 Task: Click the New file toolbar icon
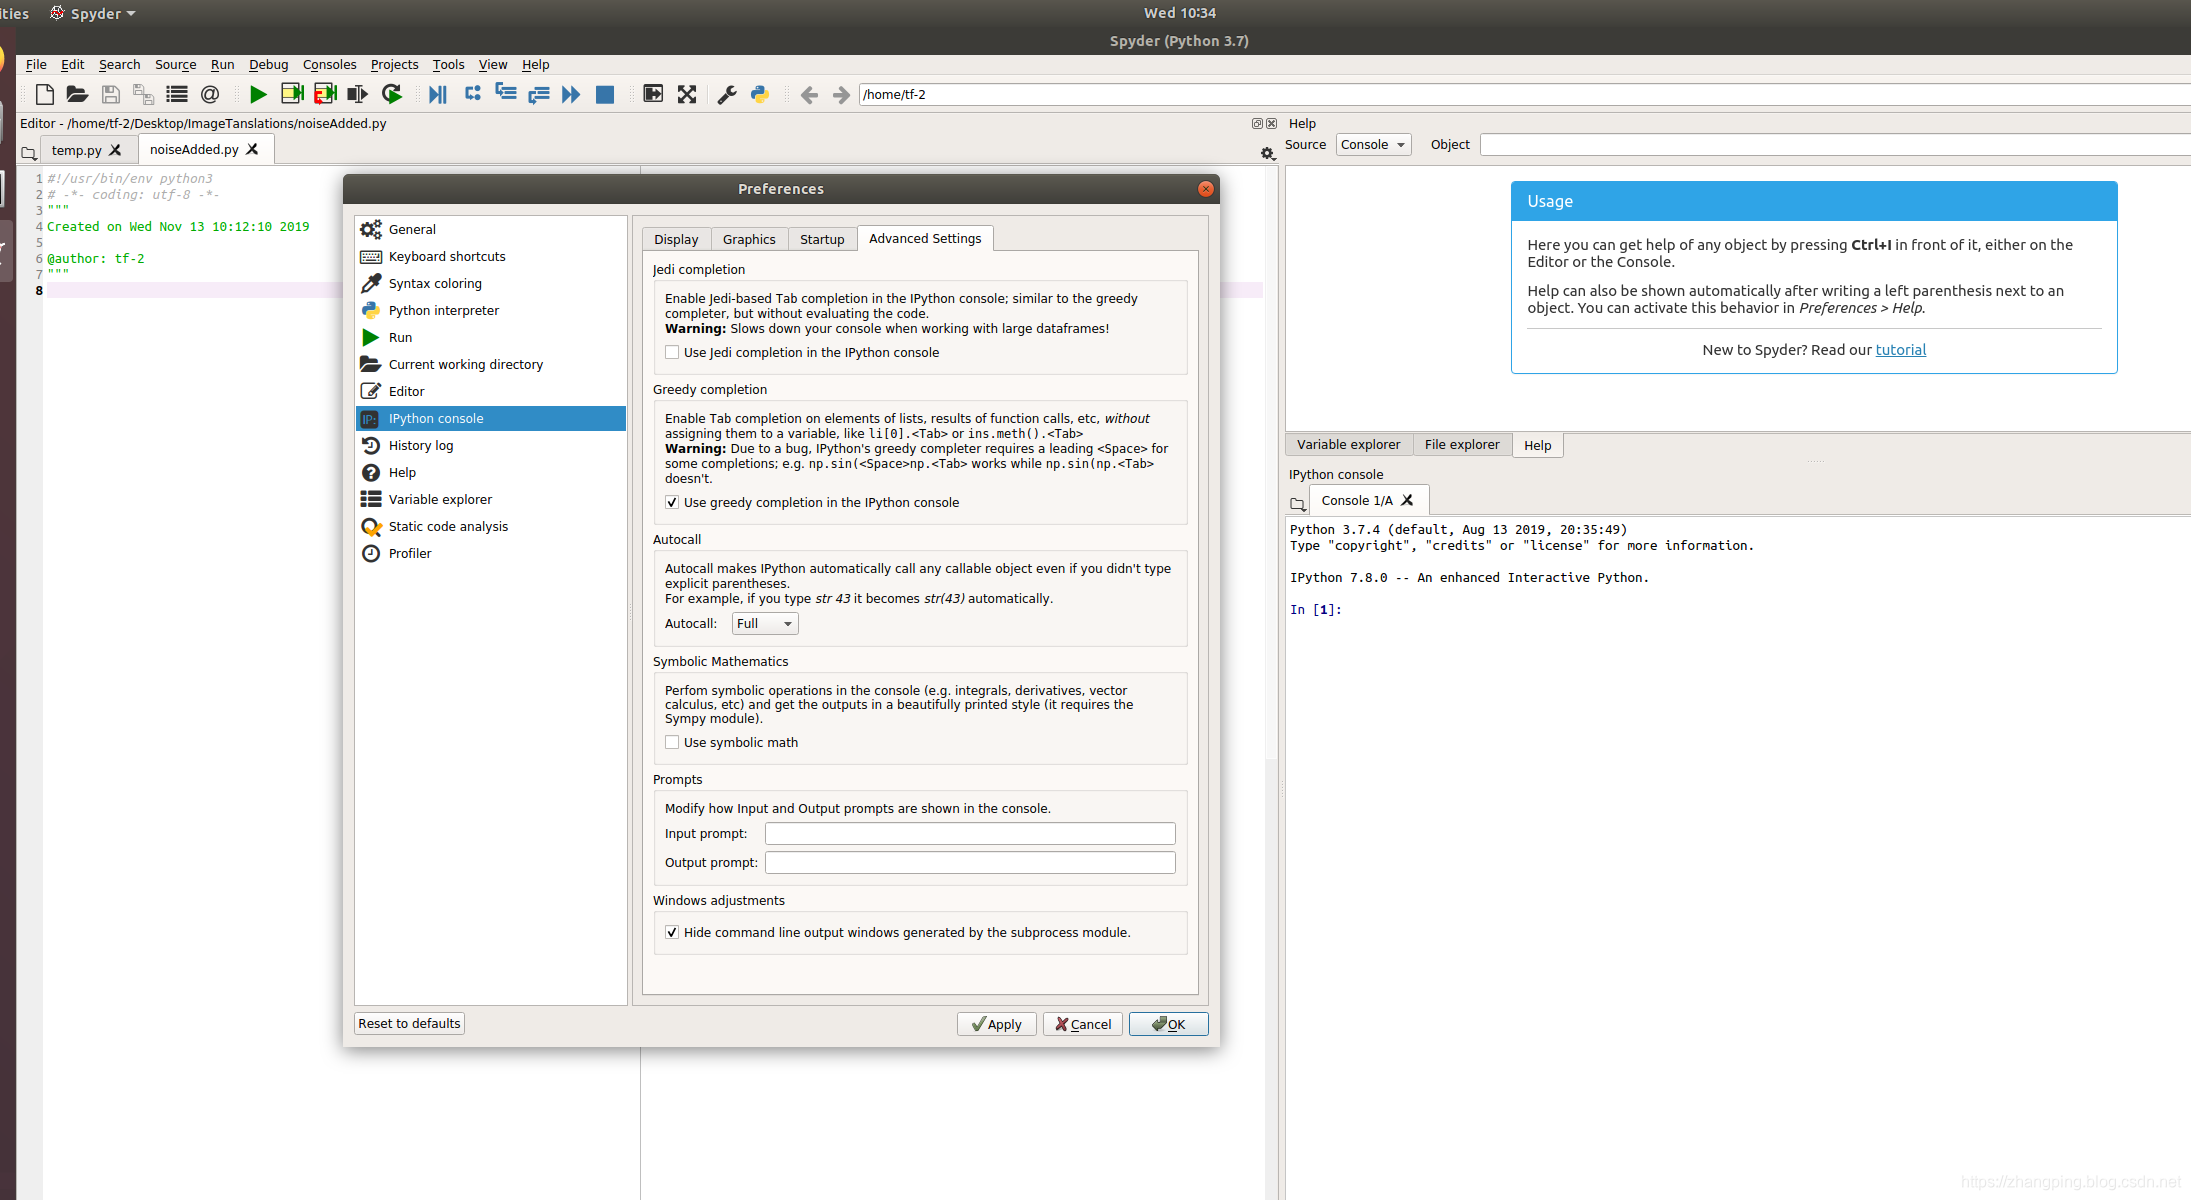coord(44,94)
